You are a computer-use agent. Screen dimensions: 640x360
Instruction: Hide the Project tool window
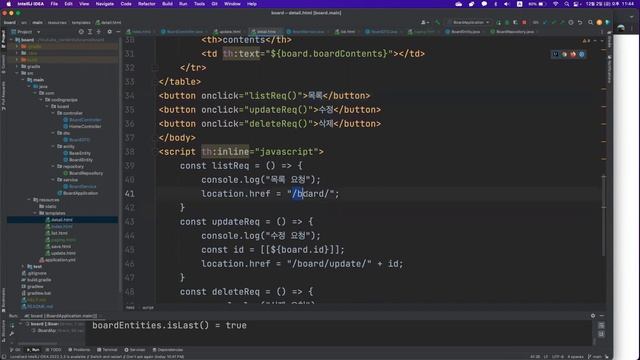coord(118,31)
